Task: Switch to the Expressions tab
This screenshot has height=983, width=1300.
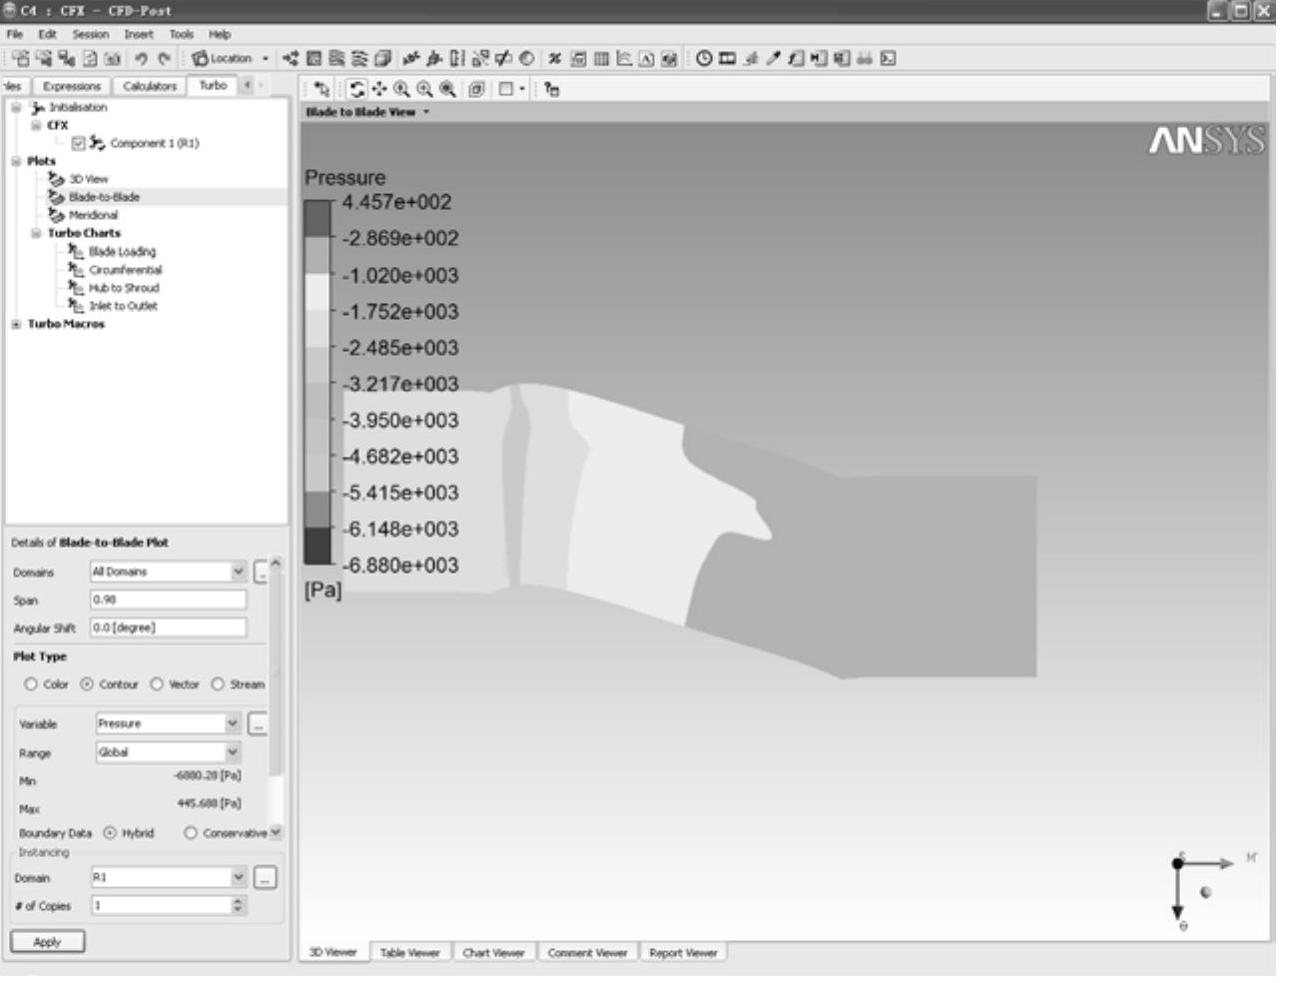Action: click(72, 86)
